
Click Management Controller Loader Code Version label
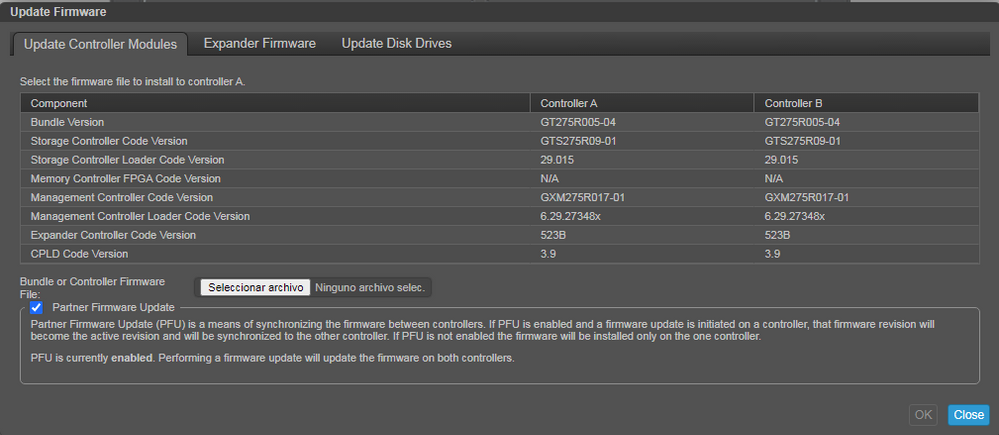140,217
